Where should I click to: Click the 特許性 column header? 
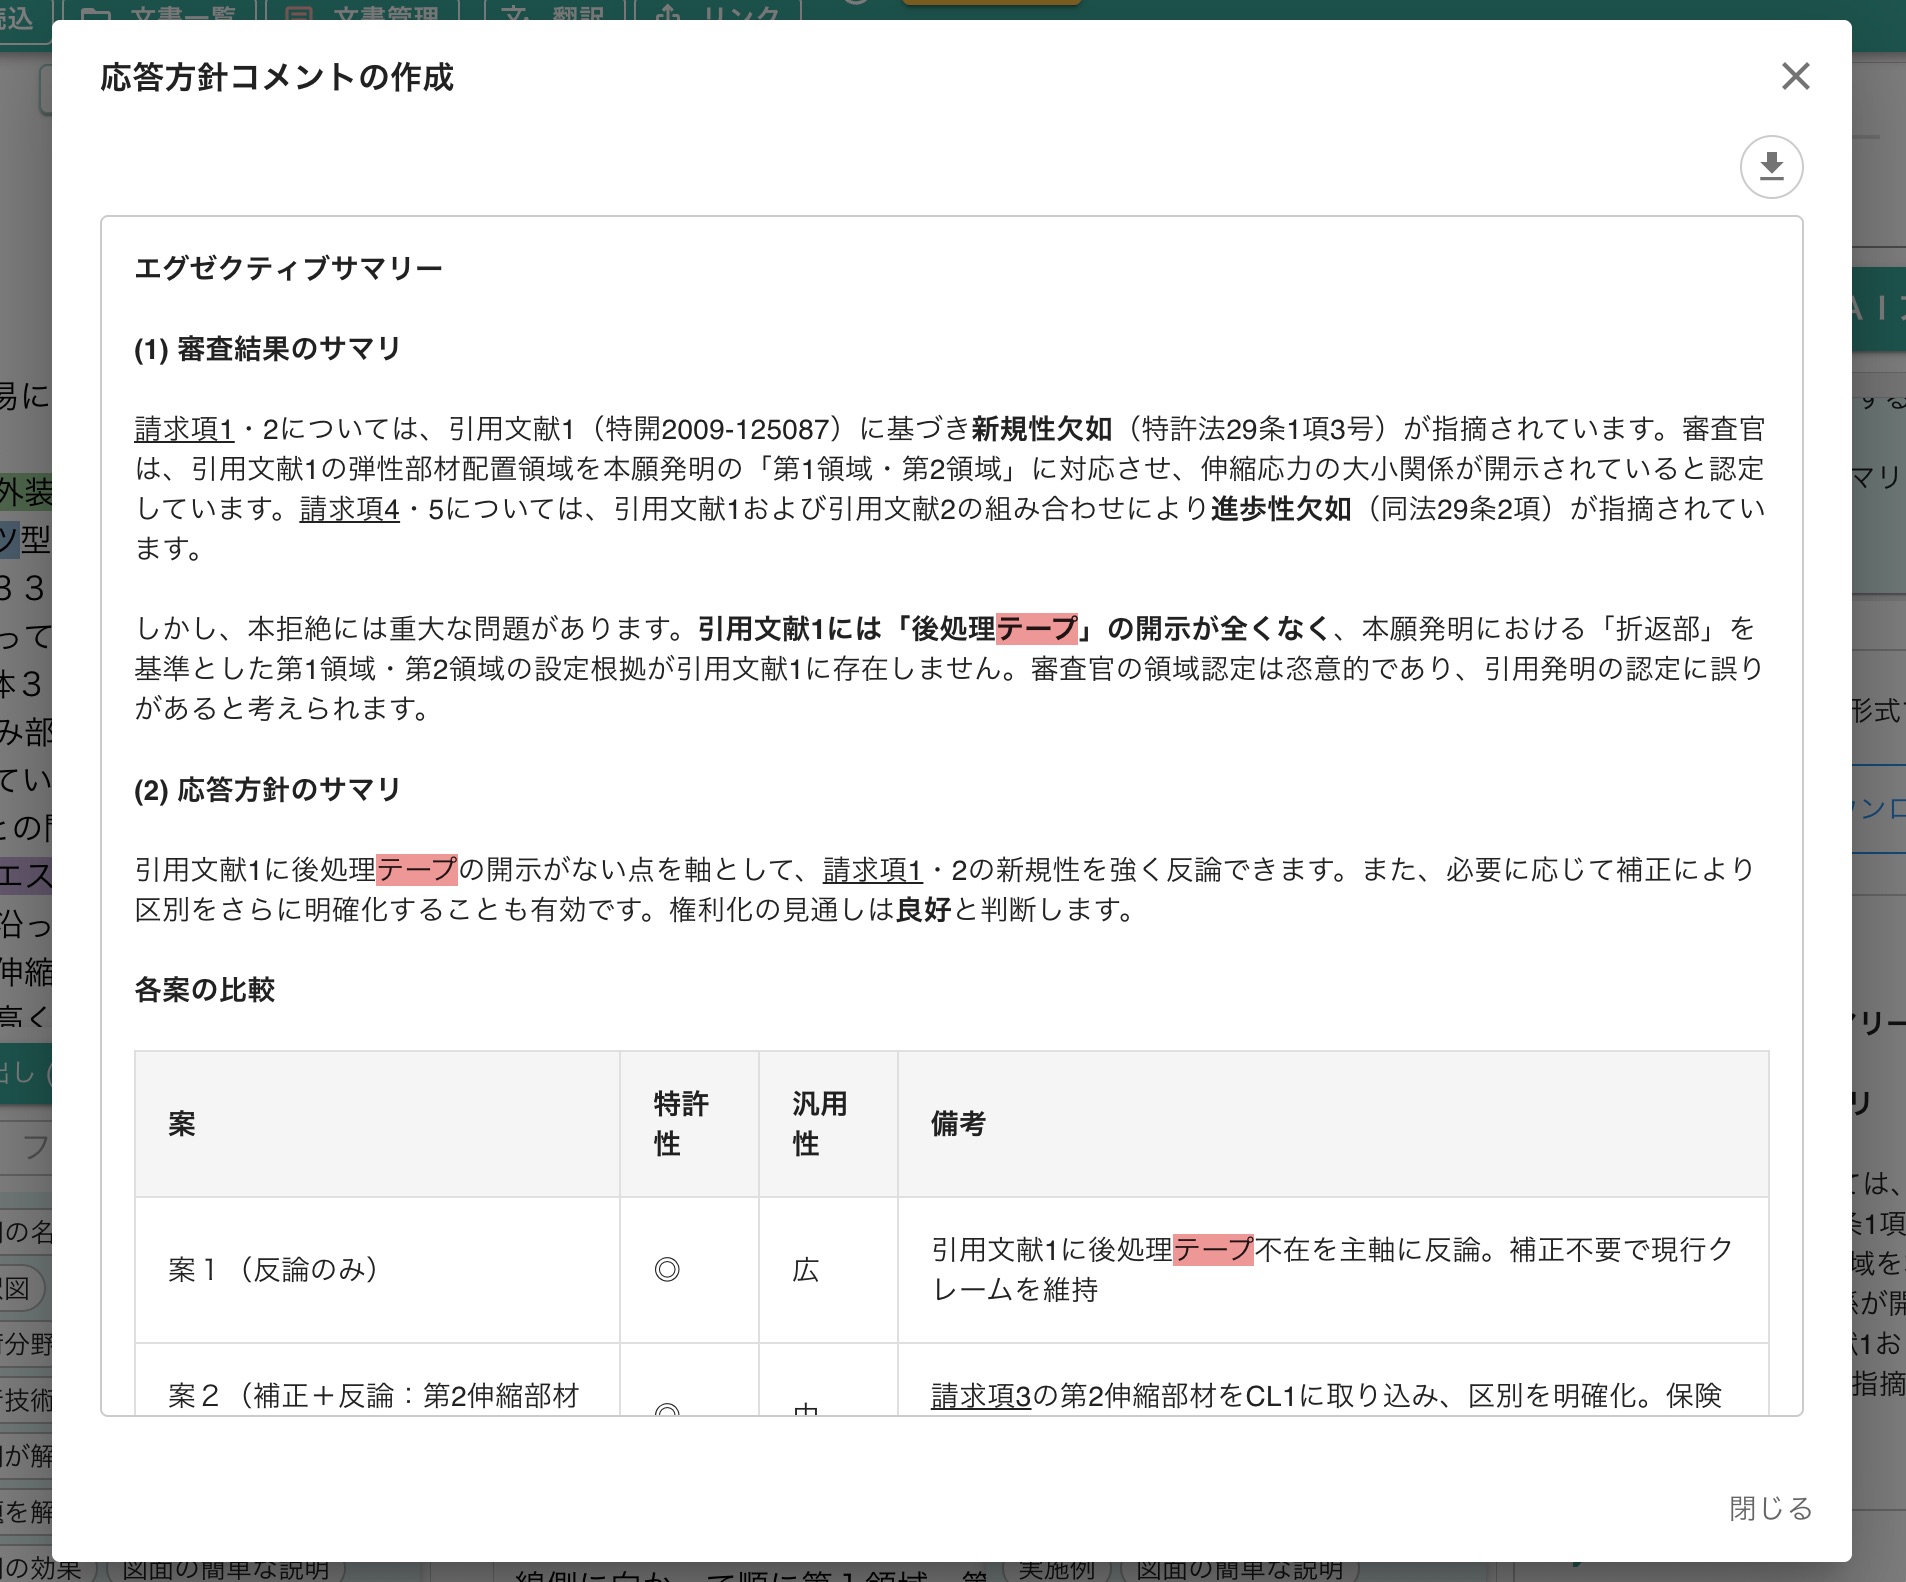689,1124
